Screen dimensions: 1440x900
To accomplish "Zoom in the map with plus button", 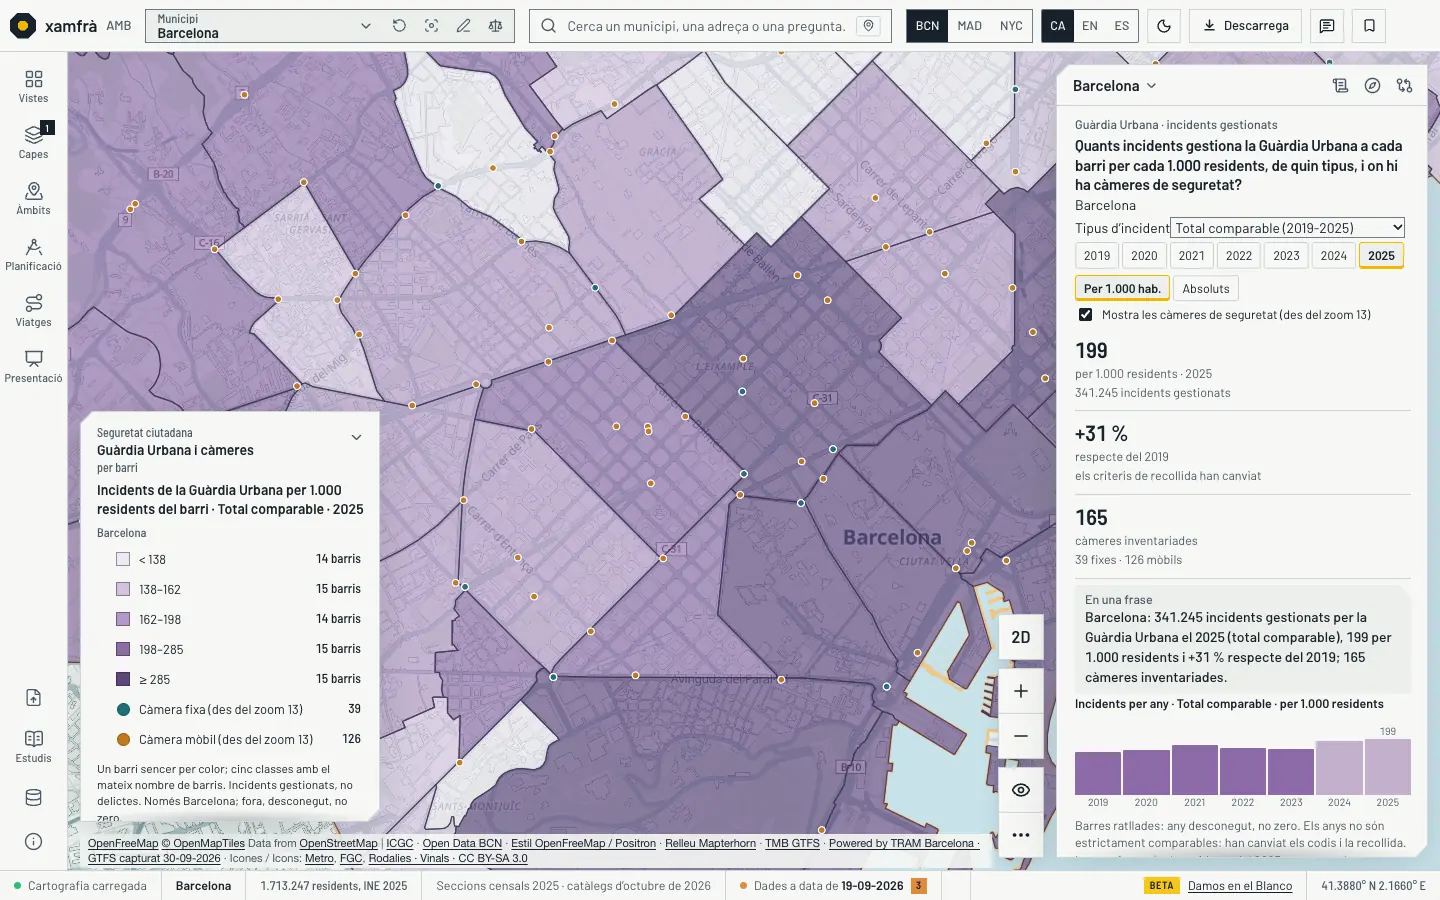I will pyautogui.click(x=1021, y=691).
